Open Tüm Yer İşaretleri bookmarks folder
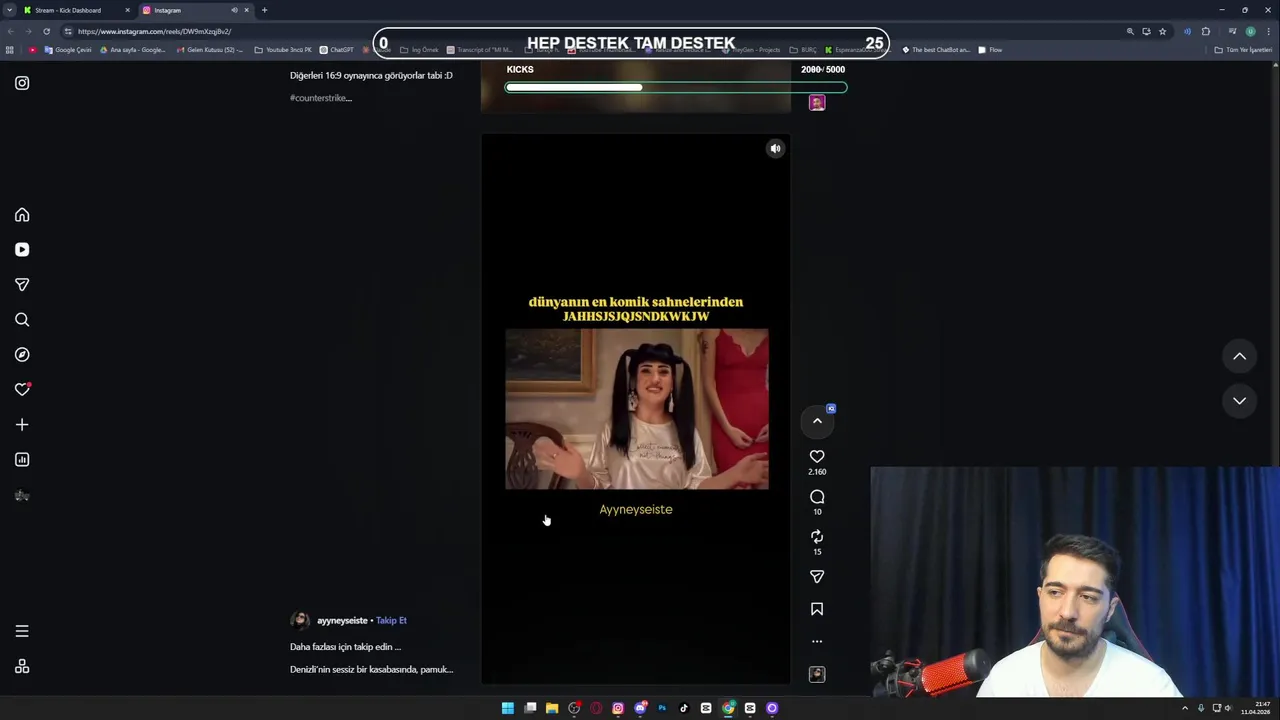Image resolution: width=1280 pixels, height=720 pixels. [1243, 50]
